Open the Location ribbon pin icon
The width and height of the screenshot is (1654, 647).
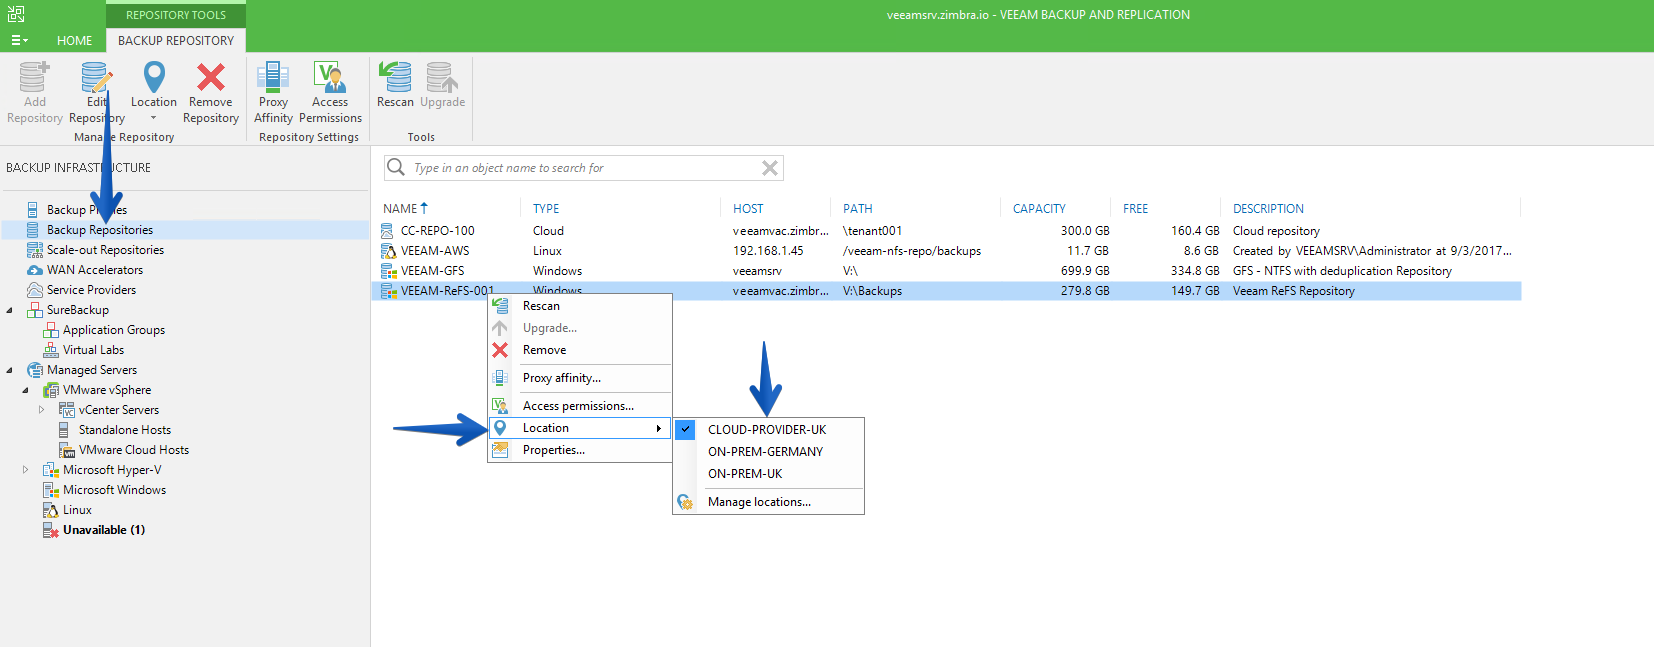tap(154, 77)
